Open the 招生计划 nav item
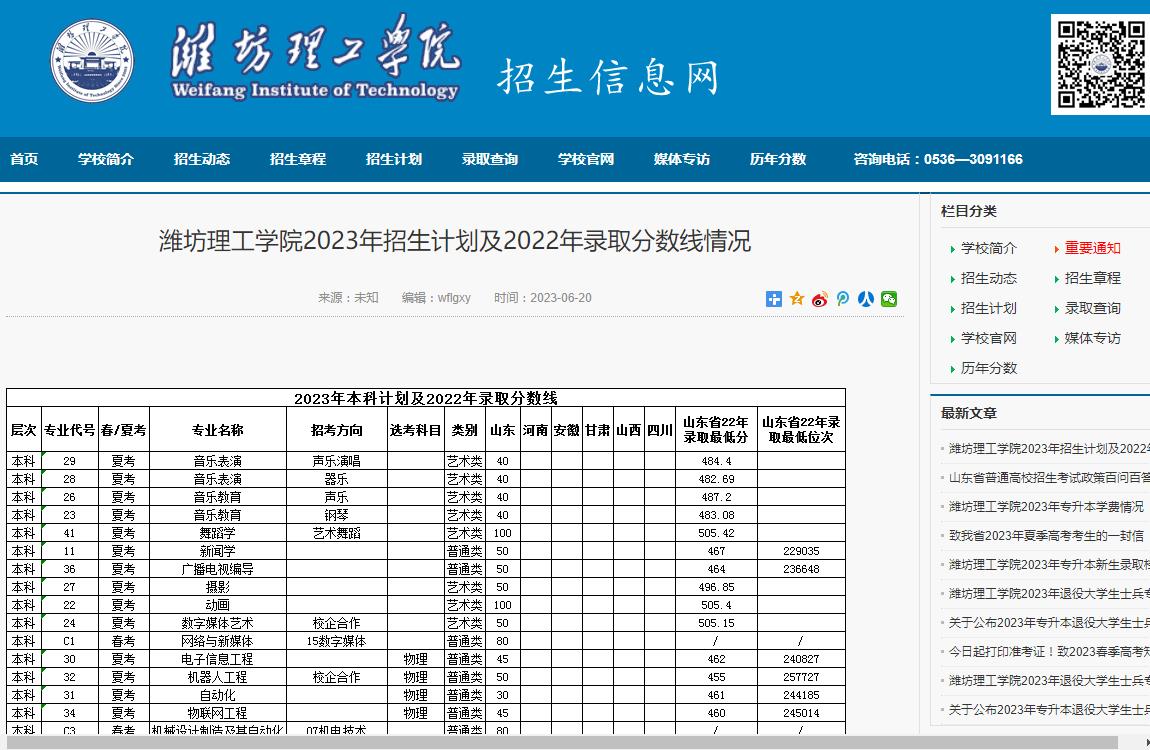The image size is (1150, 750). (394, 159)
